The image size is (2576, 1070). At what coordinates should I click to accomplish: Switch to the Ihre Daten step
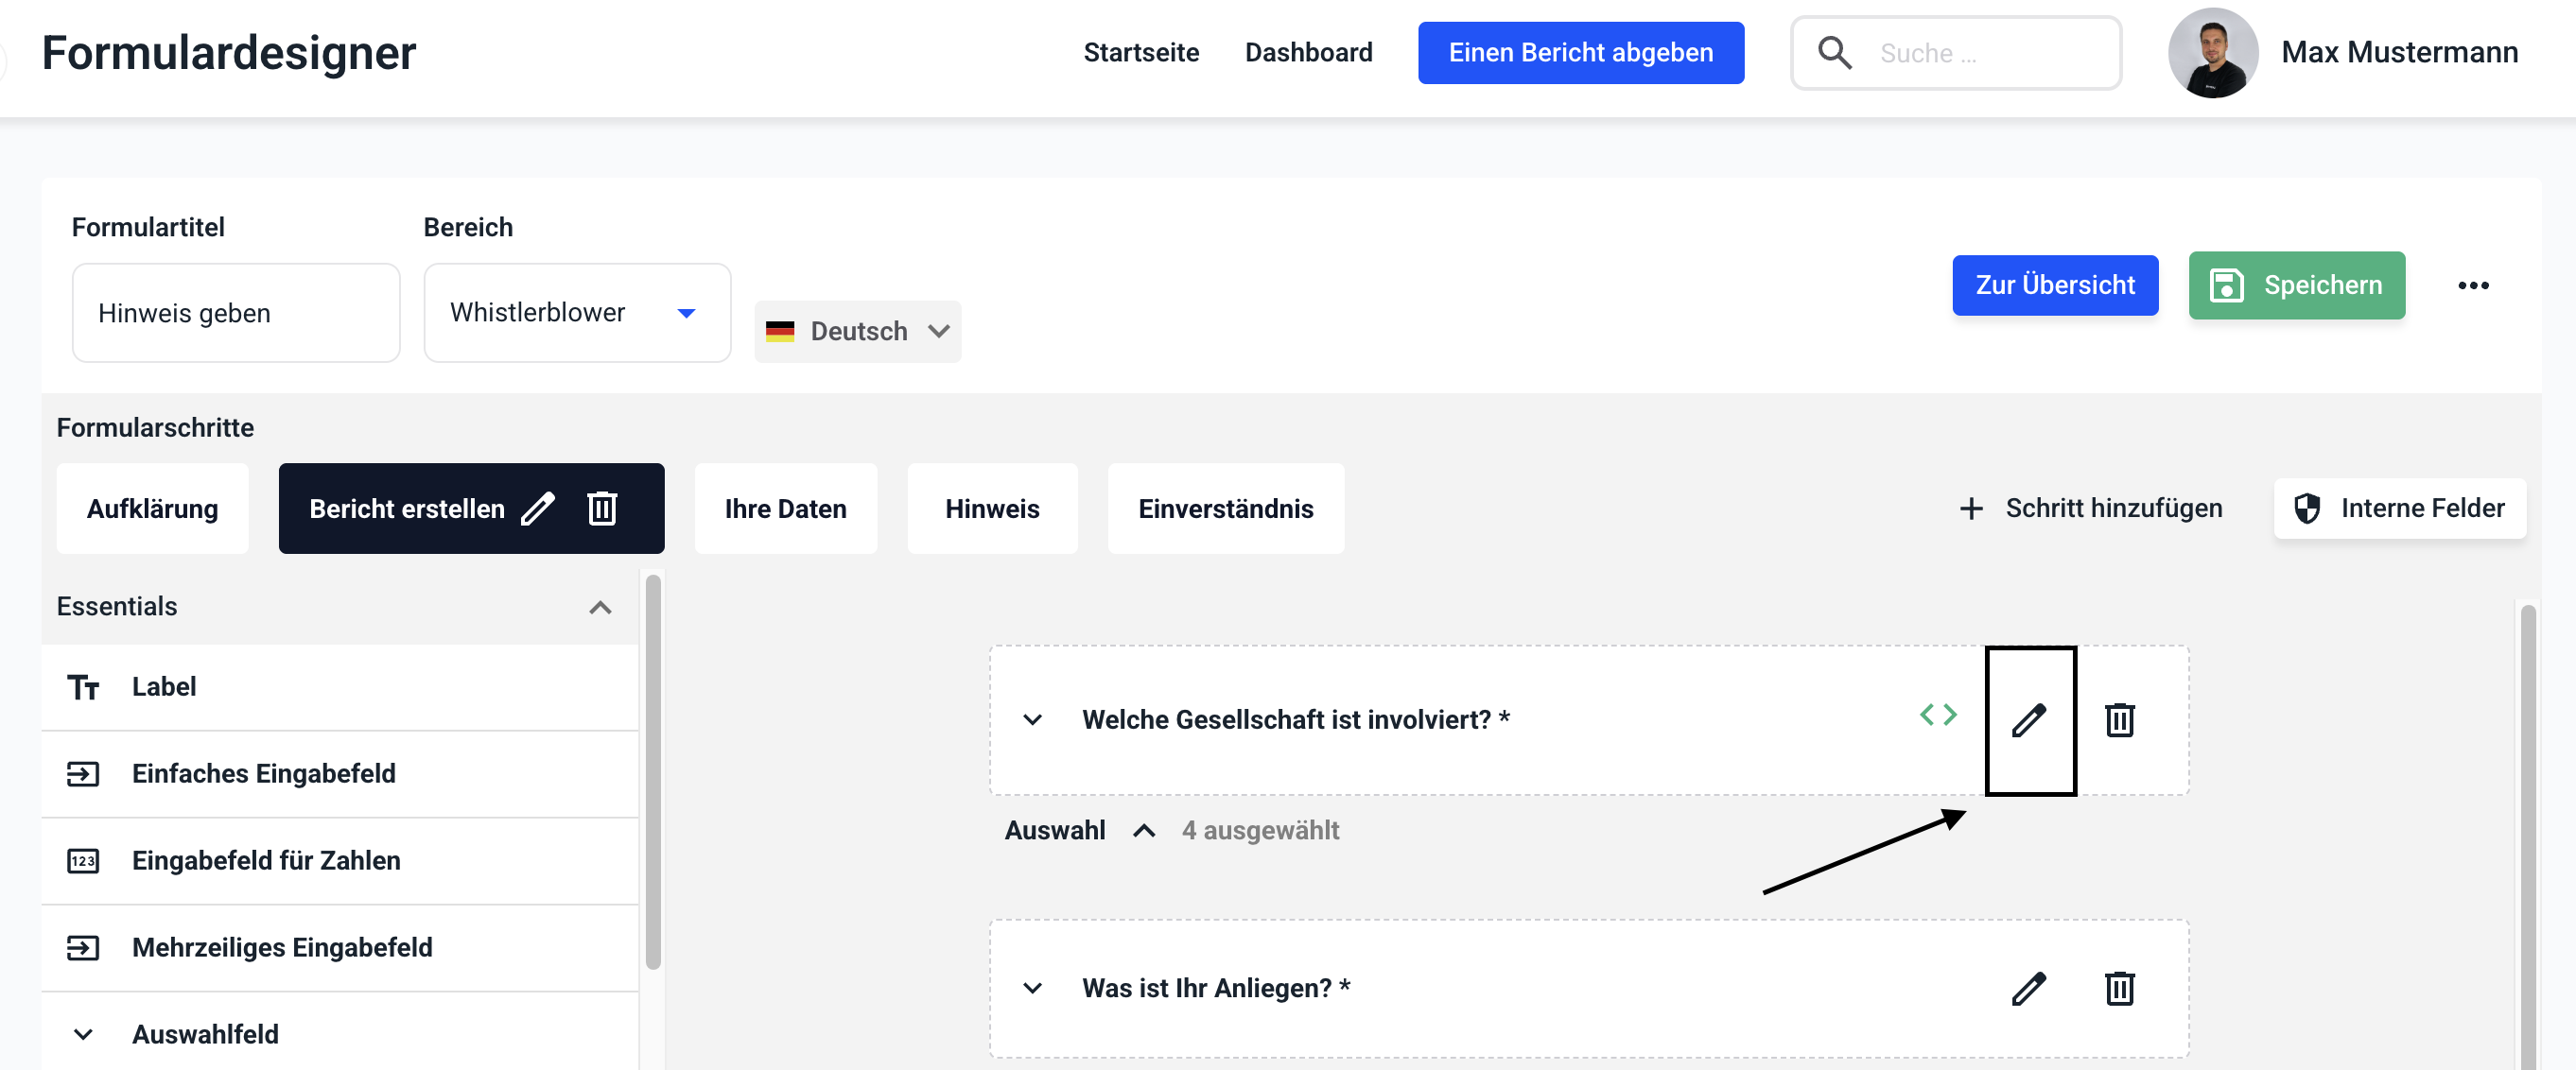785,509
